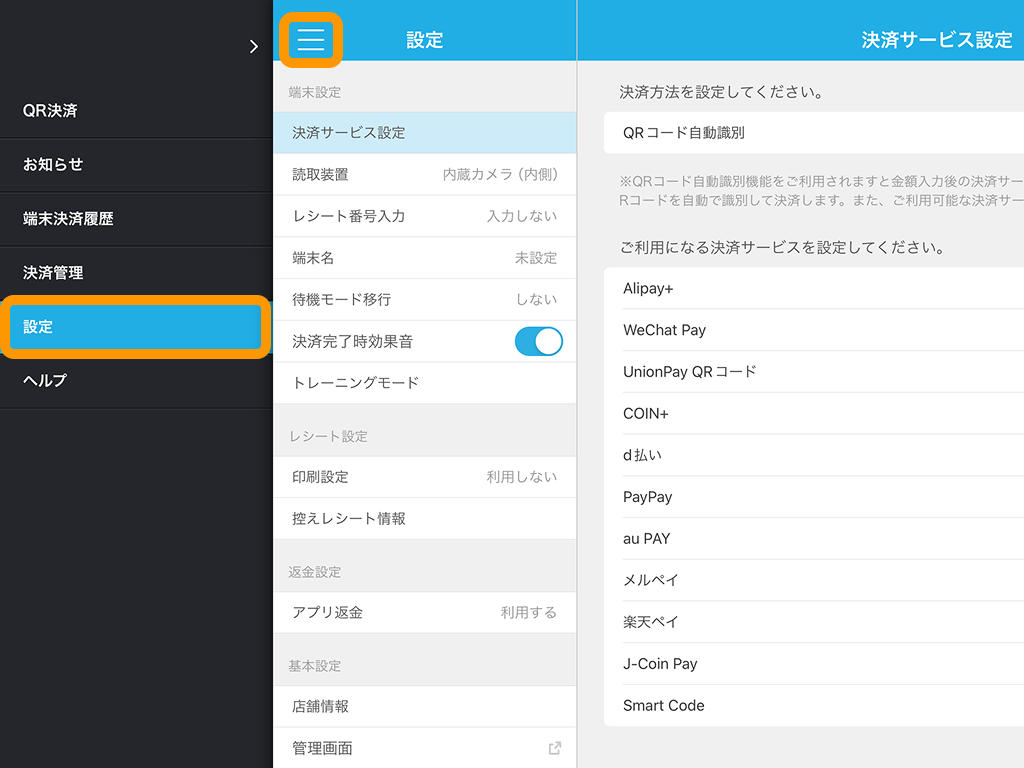Select PayPay payment service
This screenshot has height=768, width=1024.
(x=812, y=497)
